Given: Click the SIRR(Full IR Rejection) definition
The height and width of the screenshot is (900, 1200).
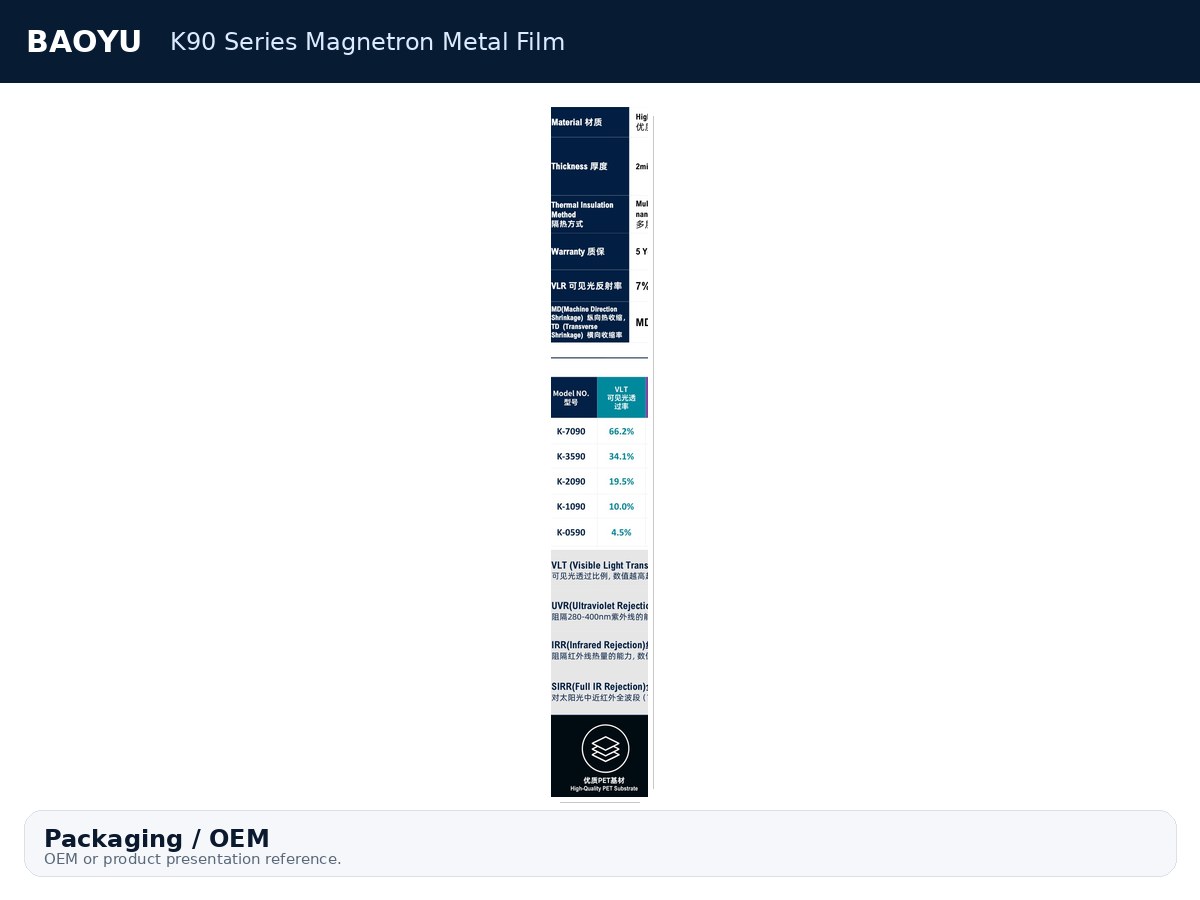Looking at the screenshot, I should tap(599, 692).
